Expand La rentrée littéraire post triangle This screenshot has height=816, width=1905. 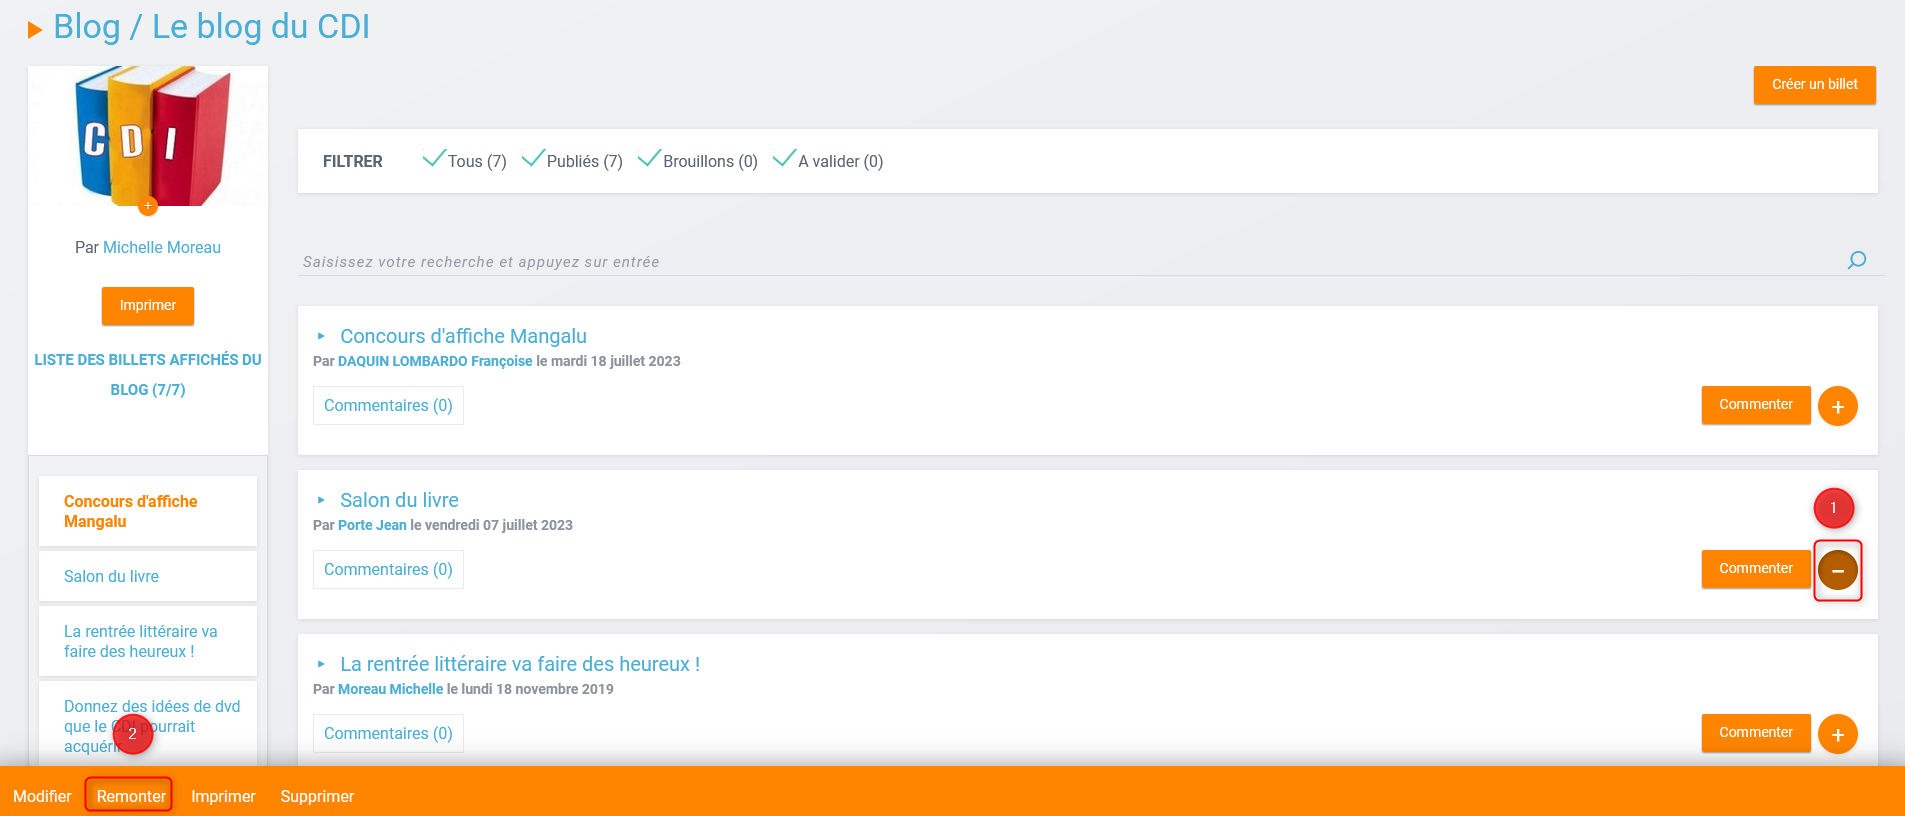pos(321,665)
